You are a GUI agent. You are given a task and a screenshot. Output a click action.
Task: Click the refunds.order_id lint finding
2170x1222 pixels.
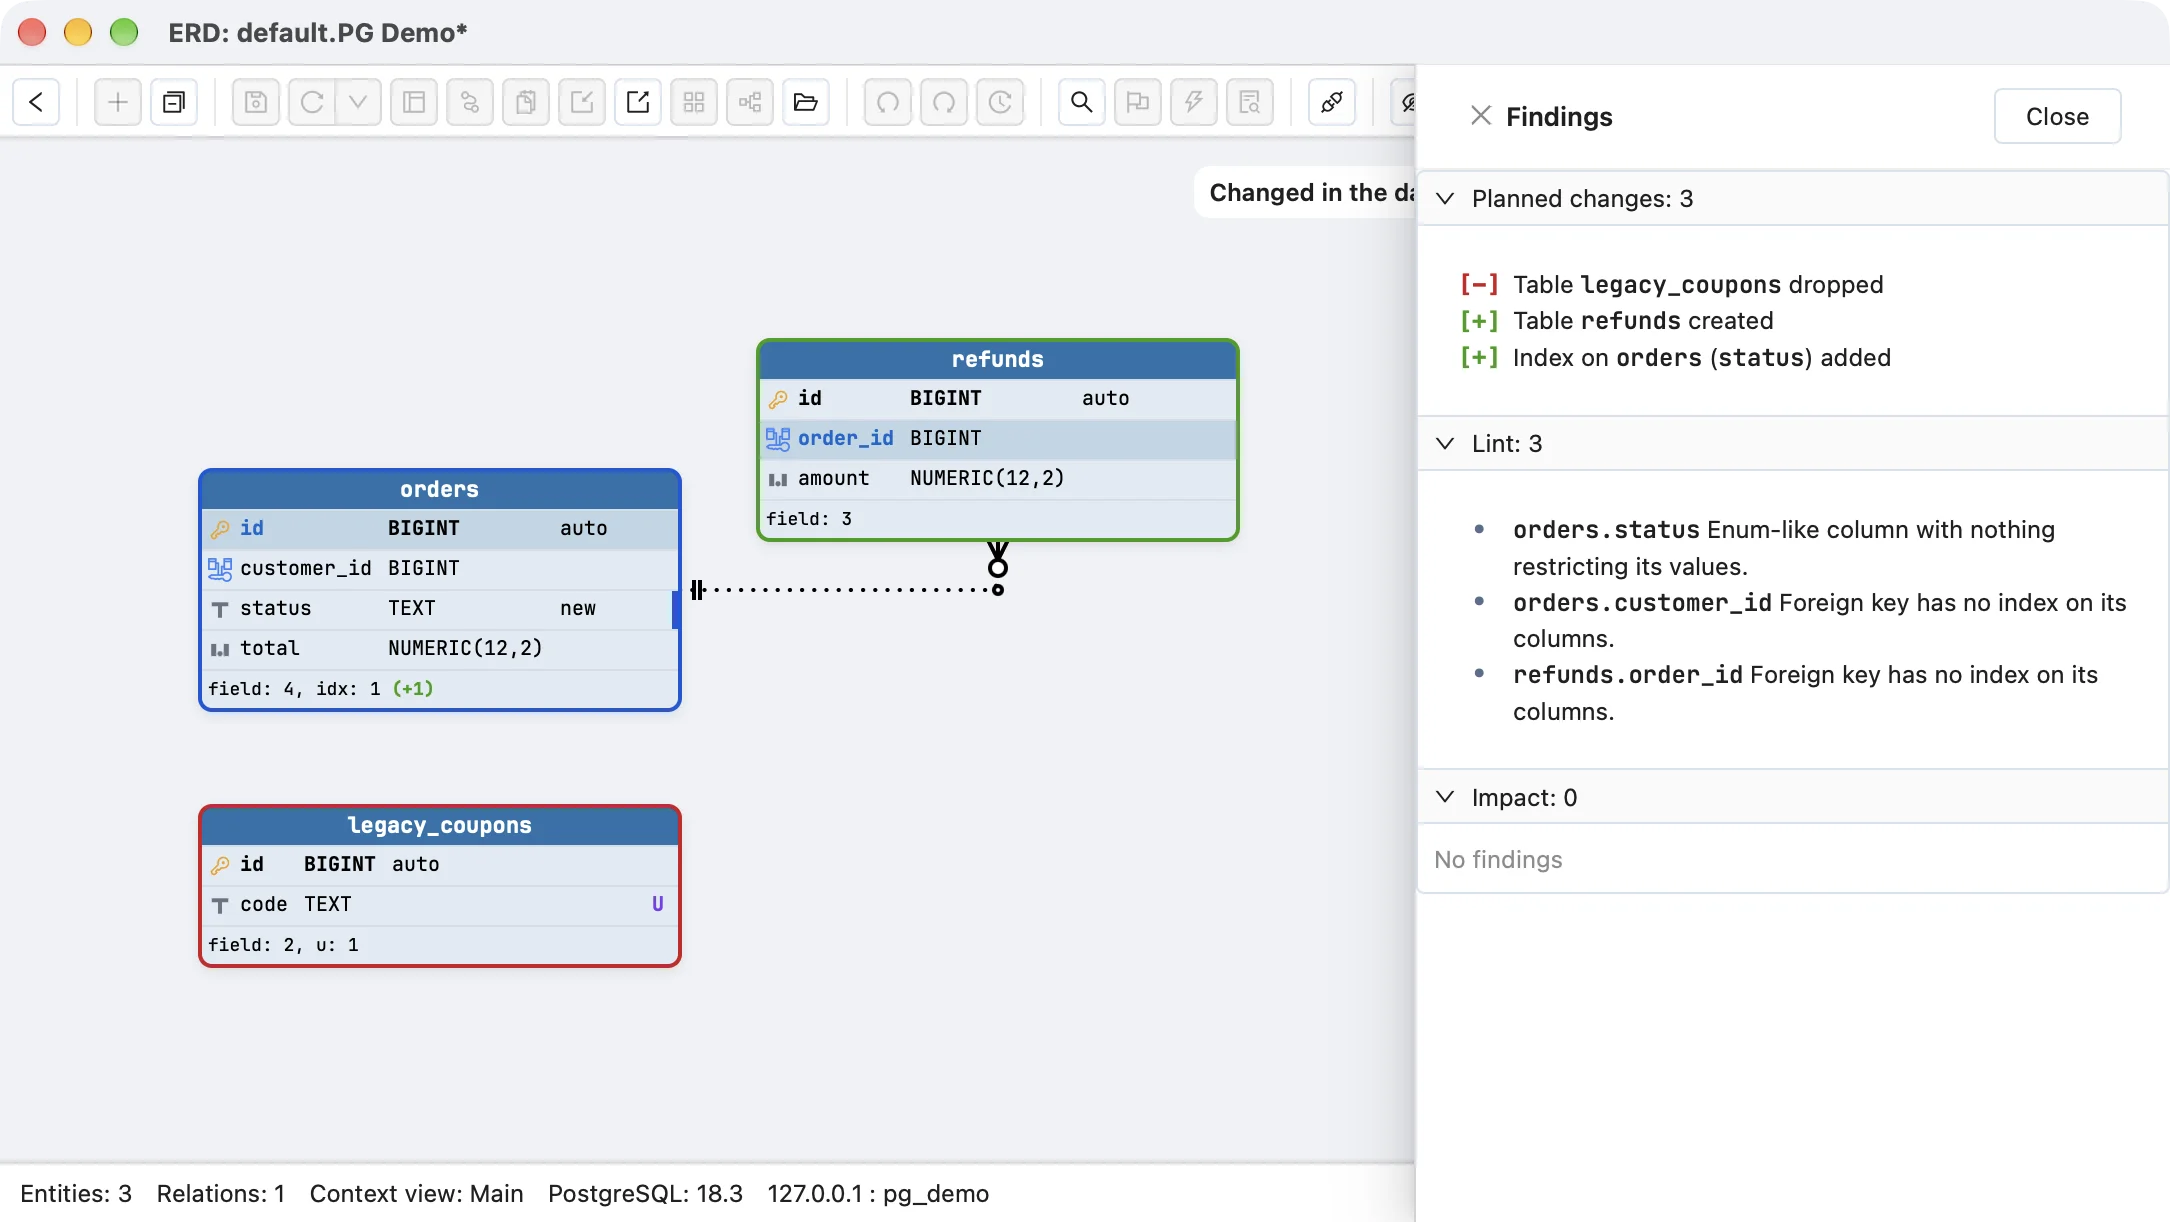1805,693
